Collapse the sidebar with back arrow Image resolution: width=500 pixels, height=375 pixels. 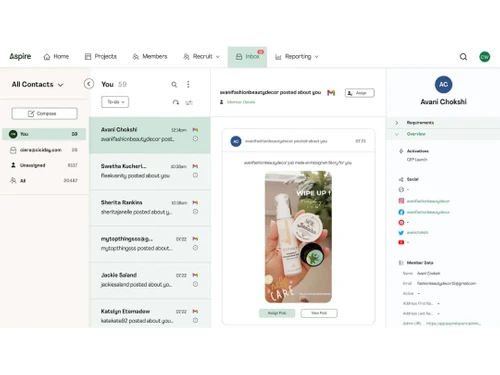pyautogui.click(x=89, y=84)
